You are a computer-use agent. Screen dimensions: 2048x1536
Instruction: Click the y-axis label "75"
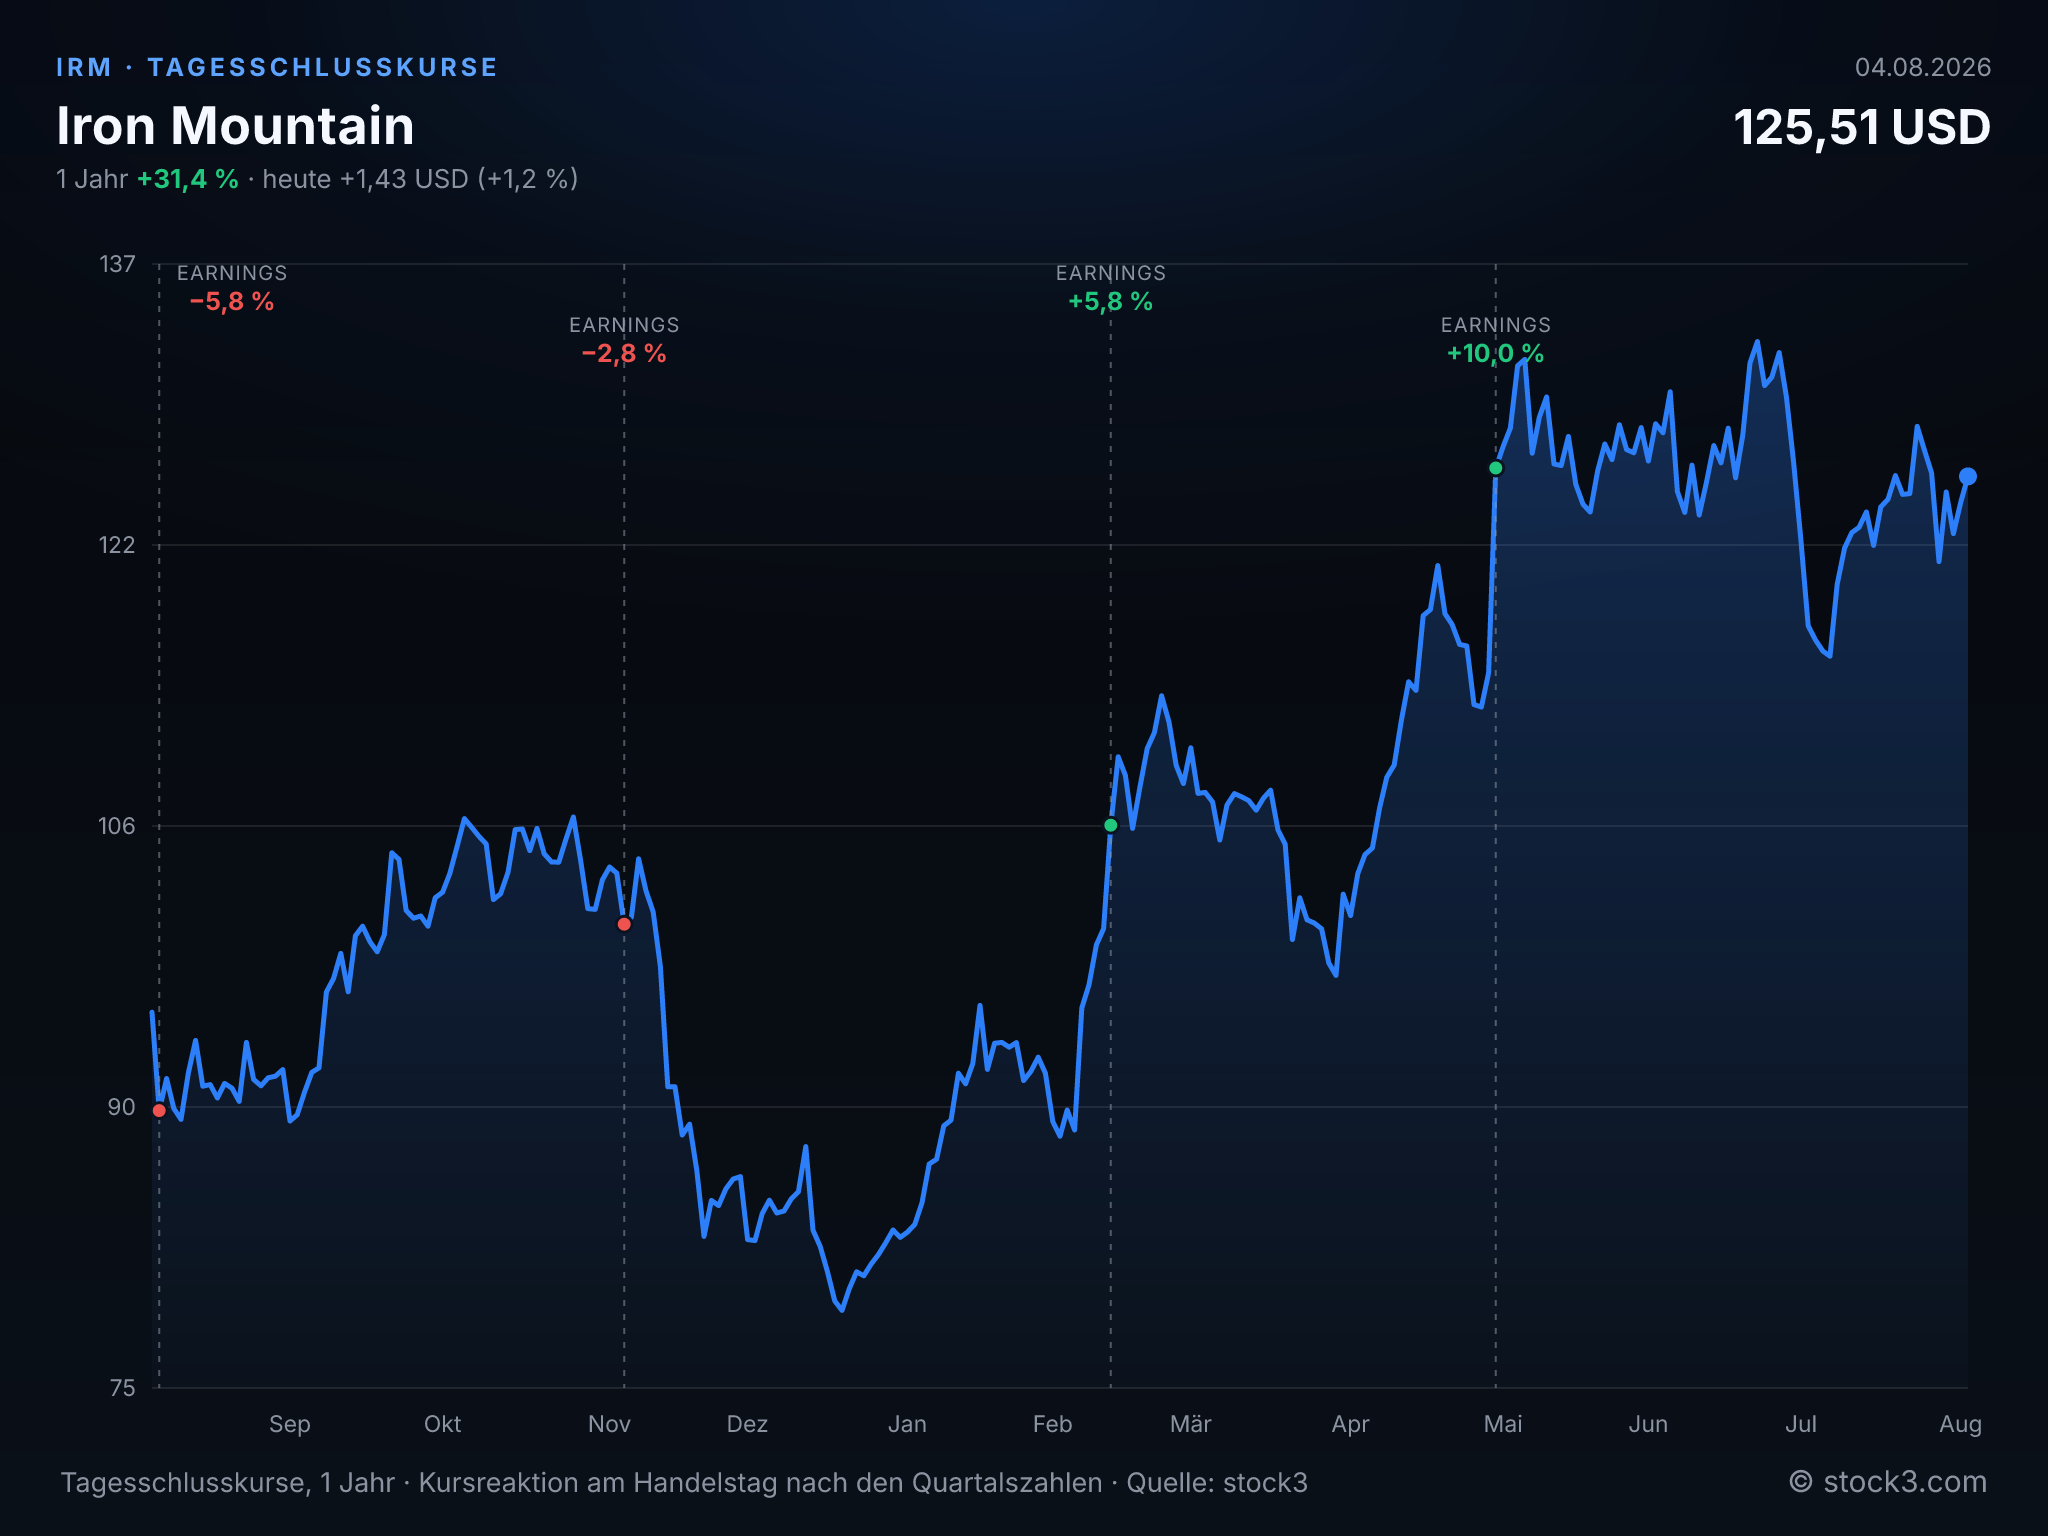click(122, 1388)
